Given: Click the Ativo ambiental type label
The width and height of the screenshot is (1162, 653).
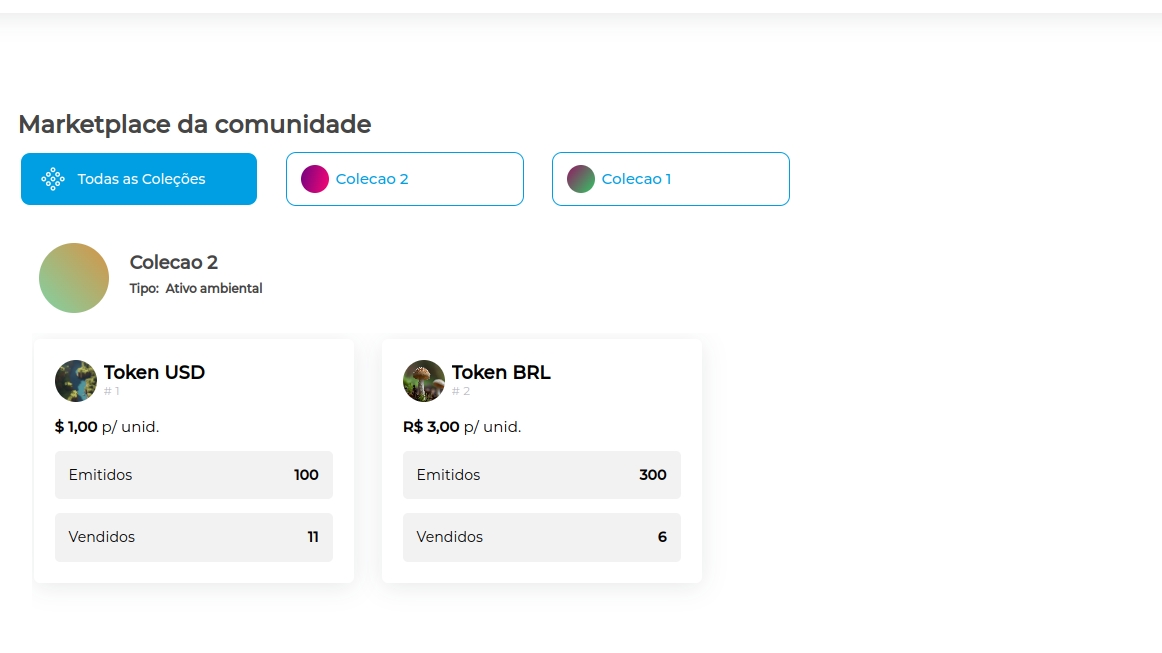Looking at the screenshot, I should click(213, 289).
